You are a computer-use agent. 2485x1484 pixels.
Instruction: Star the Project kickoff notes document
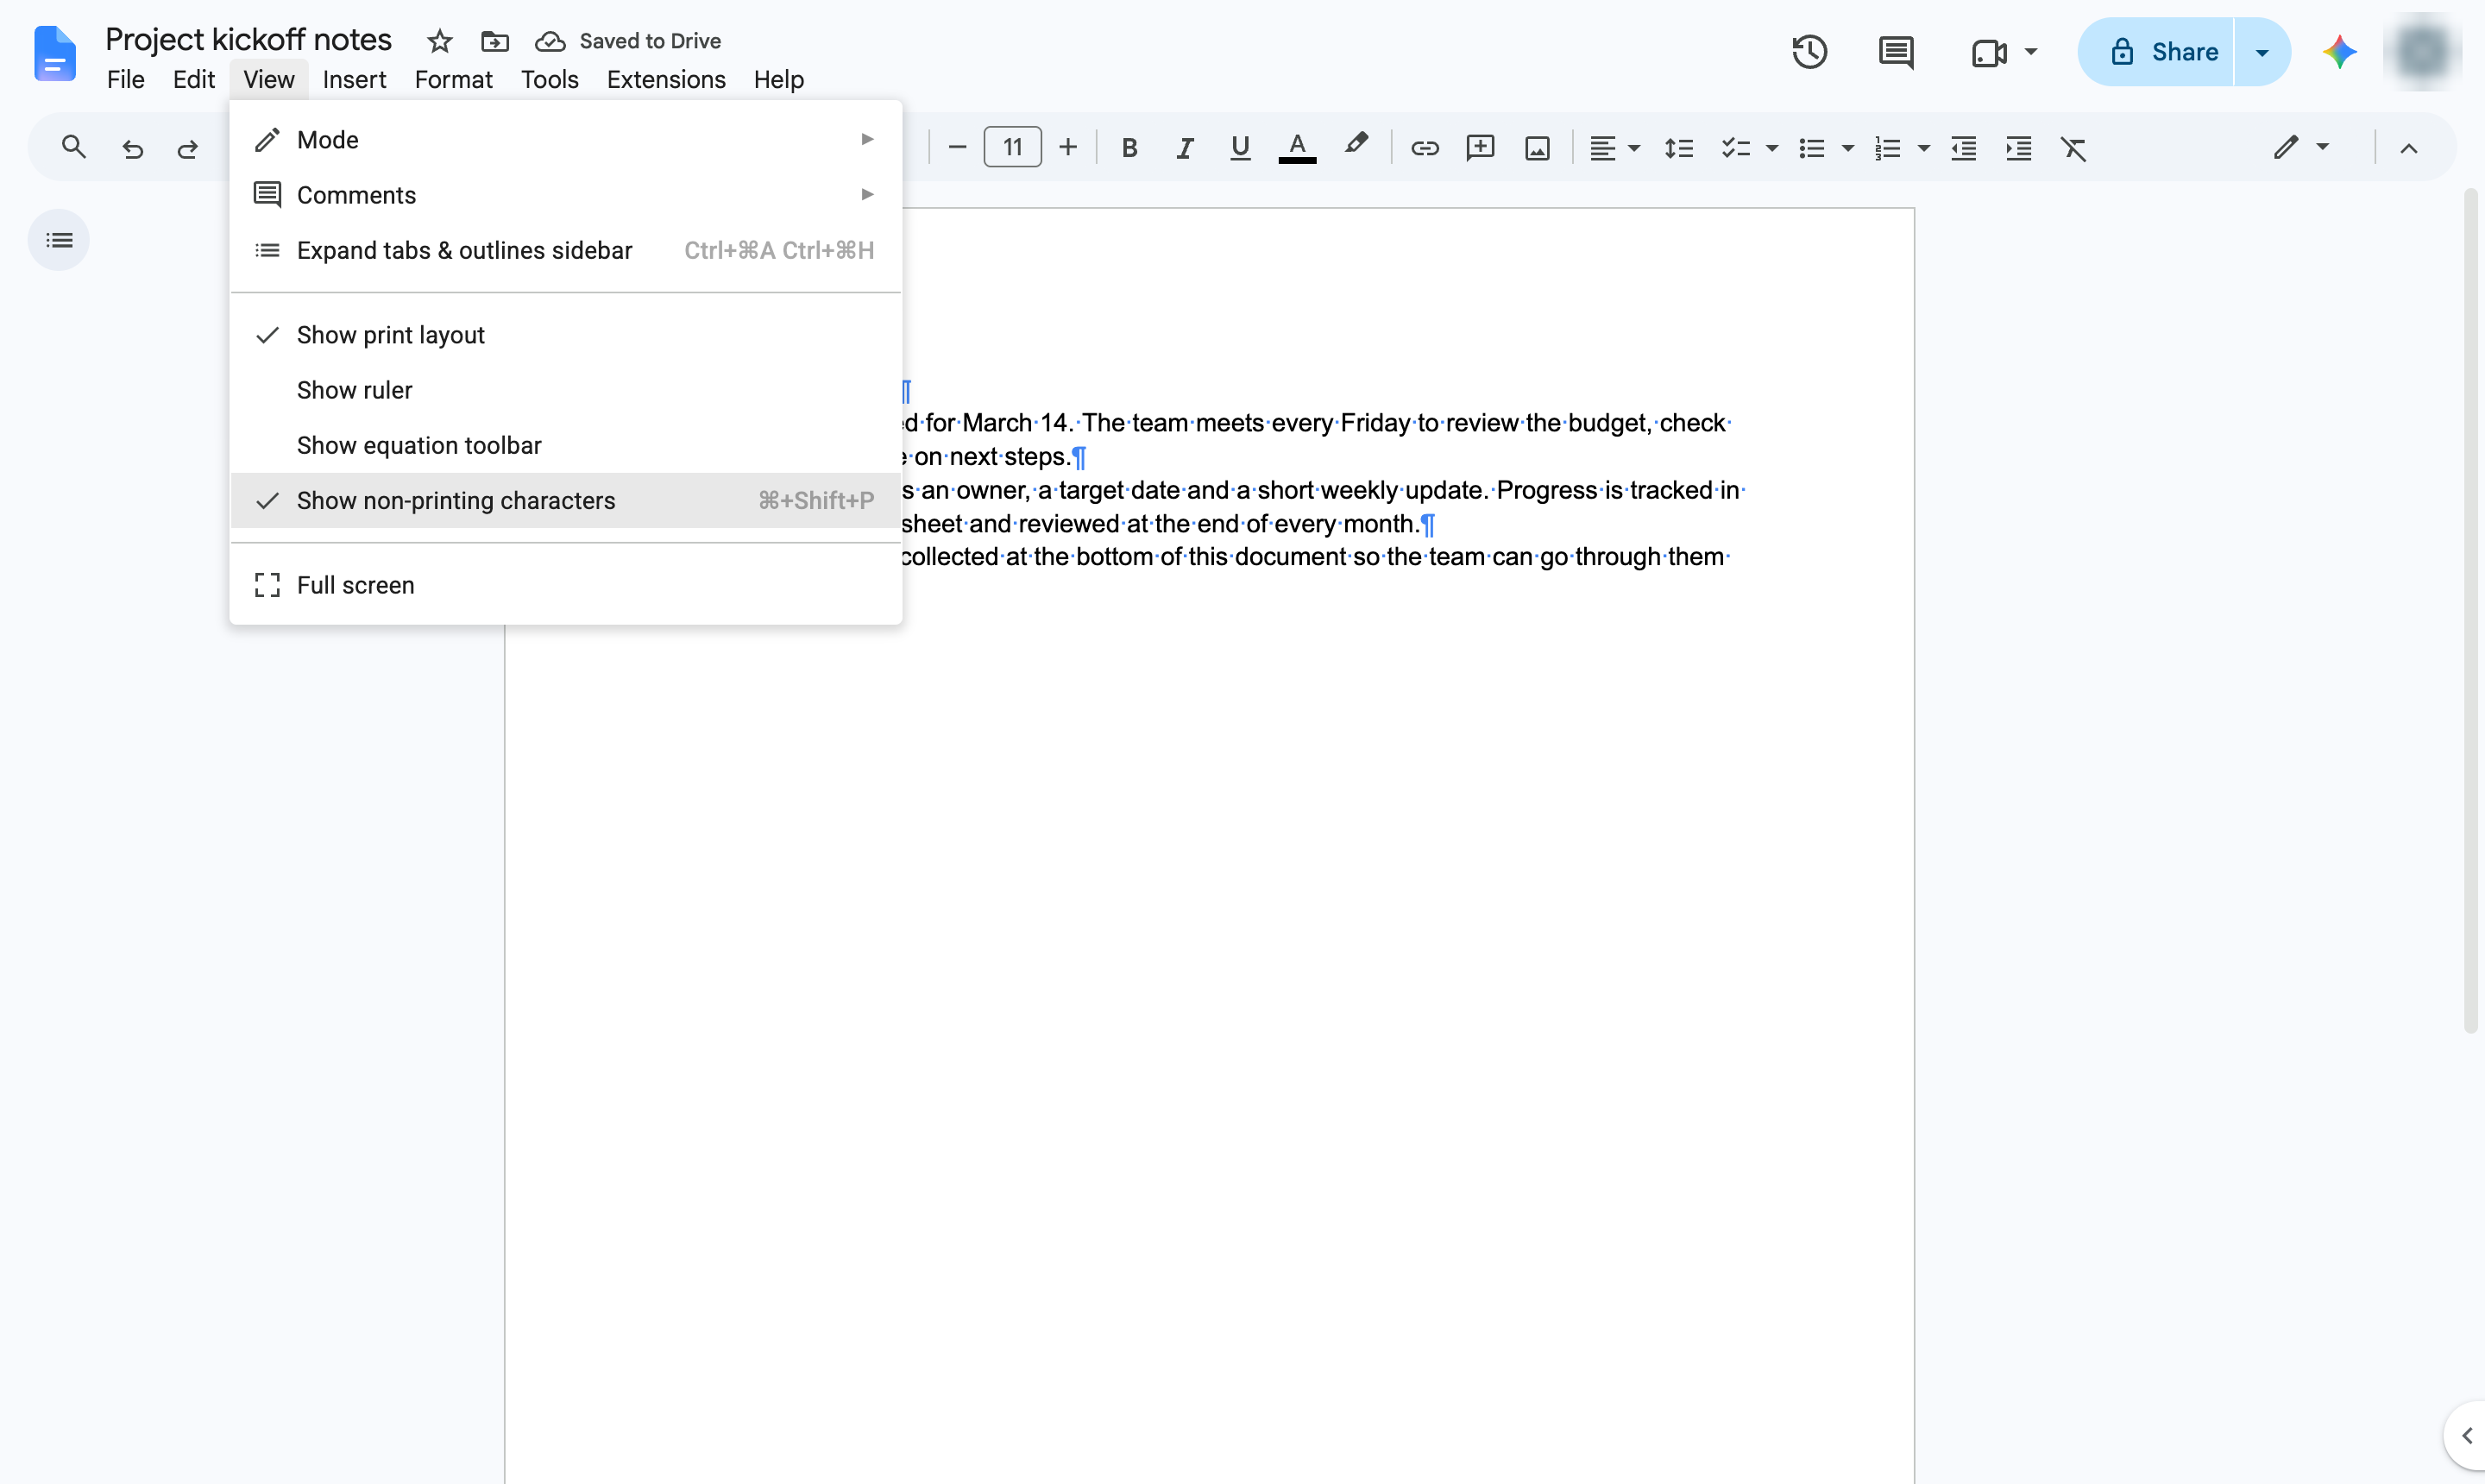tap(439, 41)
